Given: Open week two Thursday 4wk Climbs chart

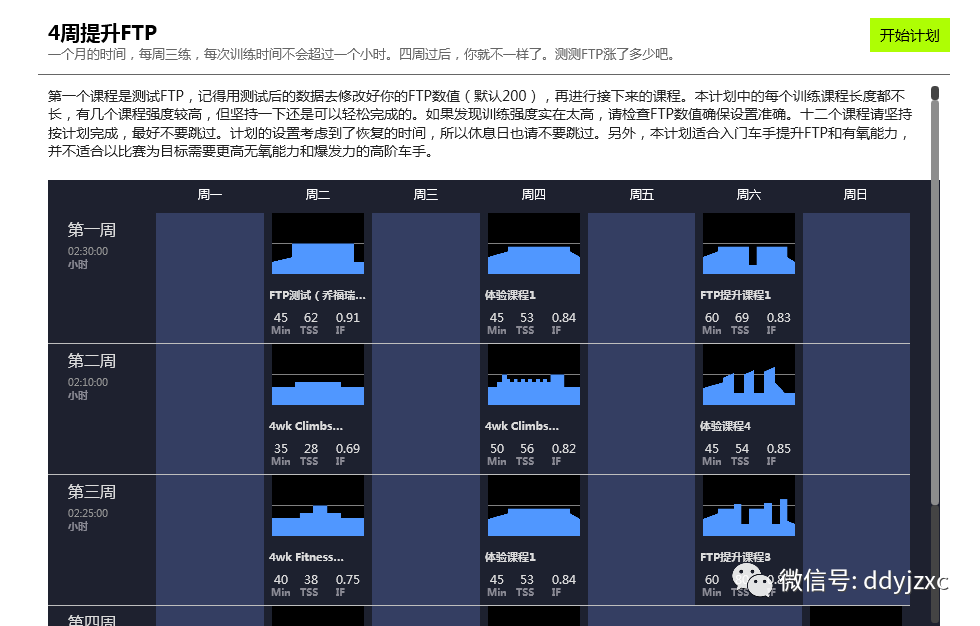Looking at the screenshot, I should click(x=534, y=375).
